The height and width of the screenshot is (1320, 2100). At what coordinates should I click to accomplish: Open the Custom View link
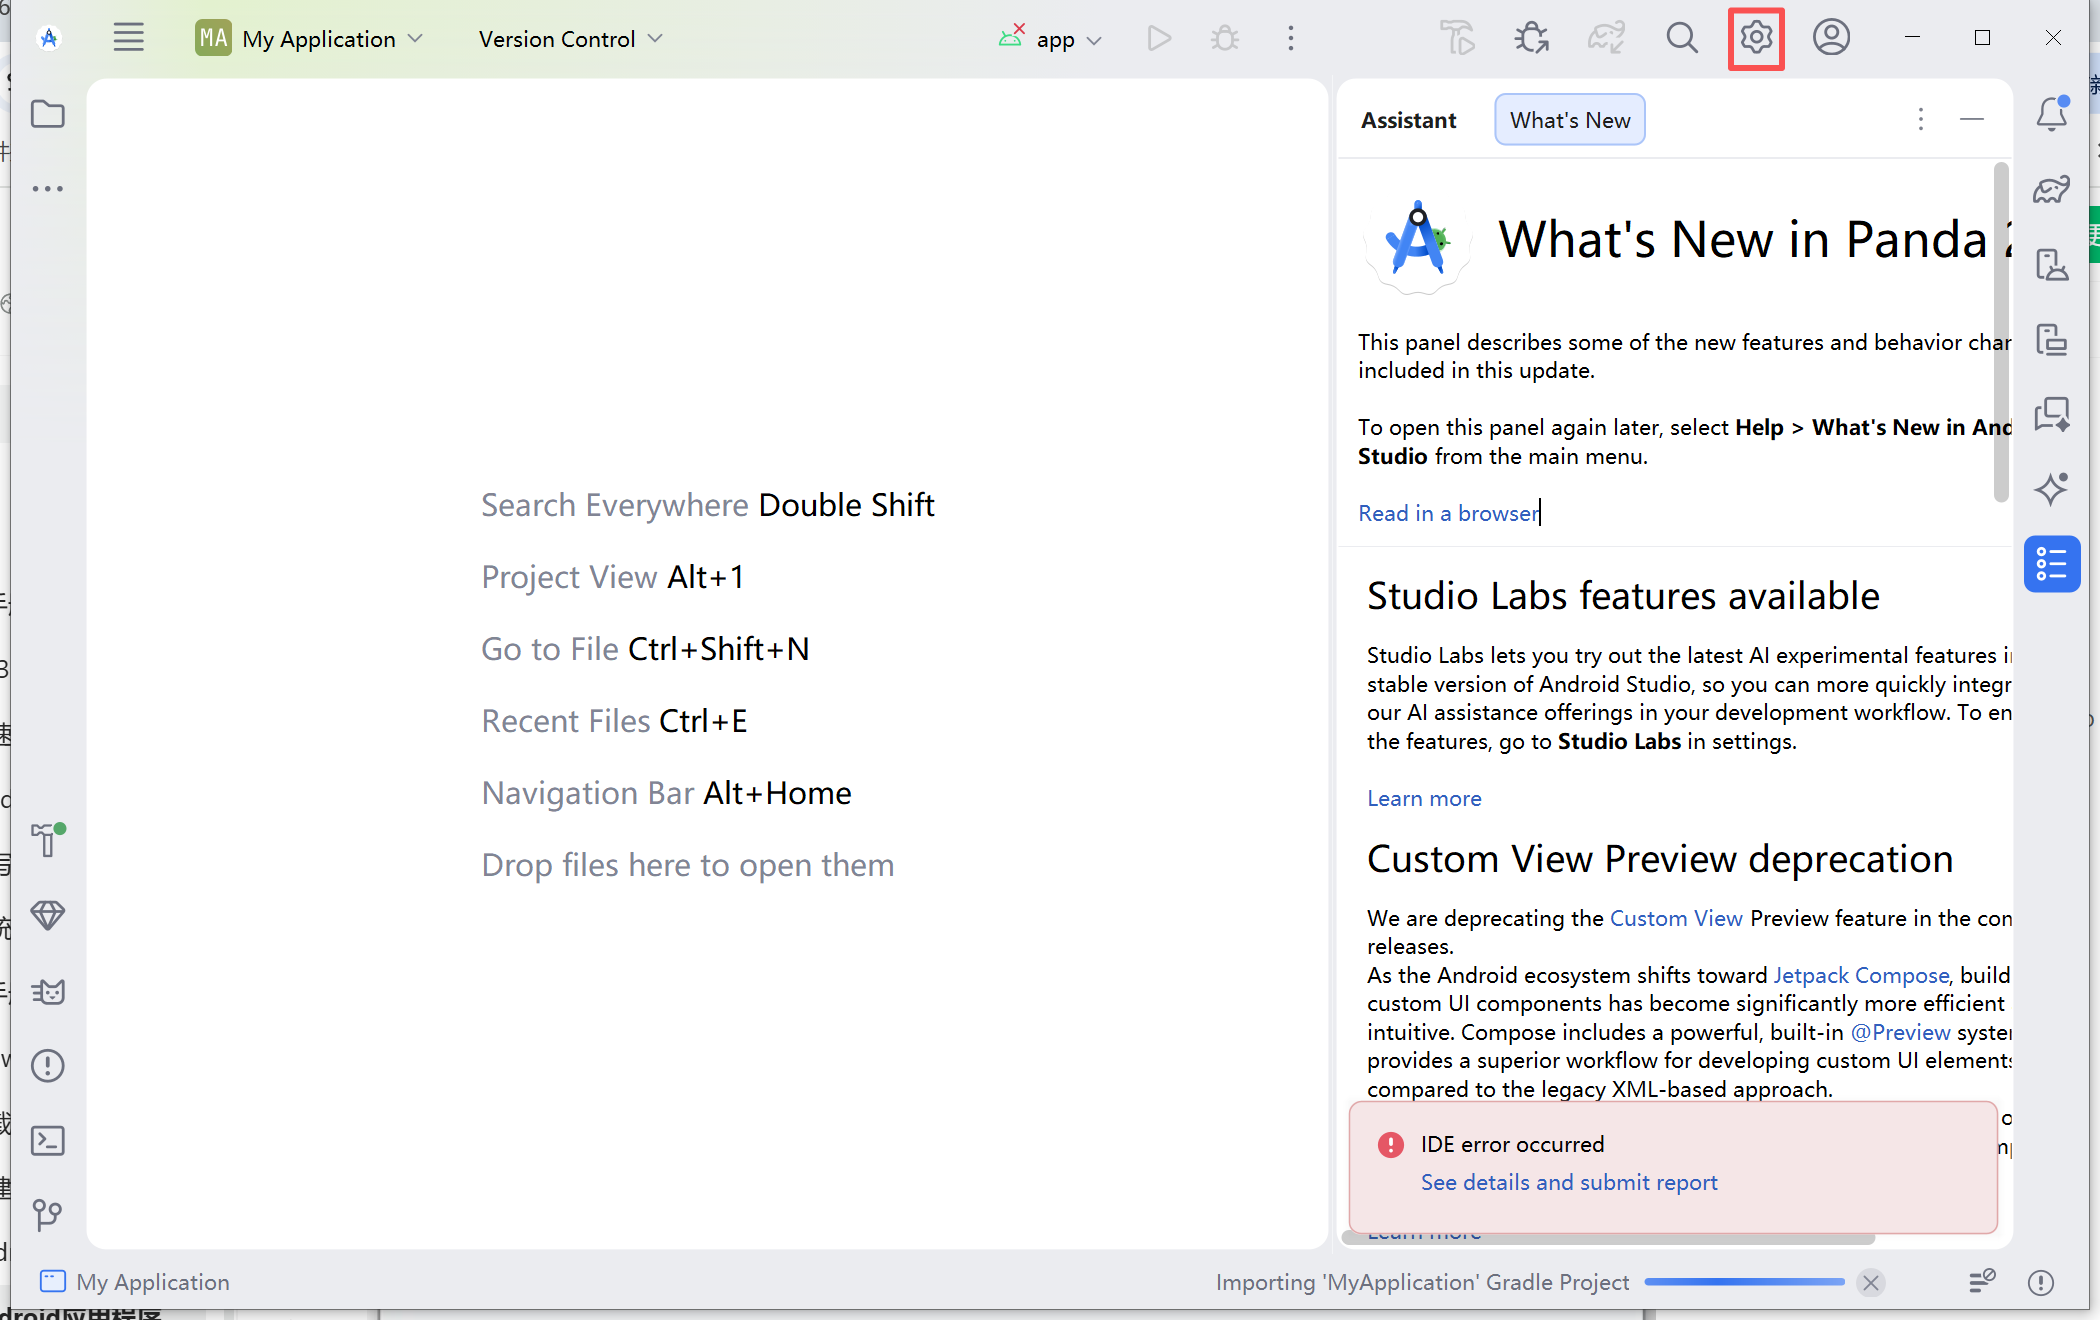click(1676, 918)
